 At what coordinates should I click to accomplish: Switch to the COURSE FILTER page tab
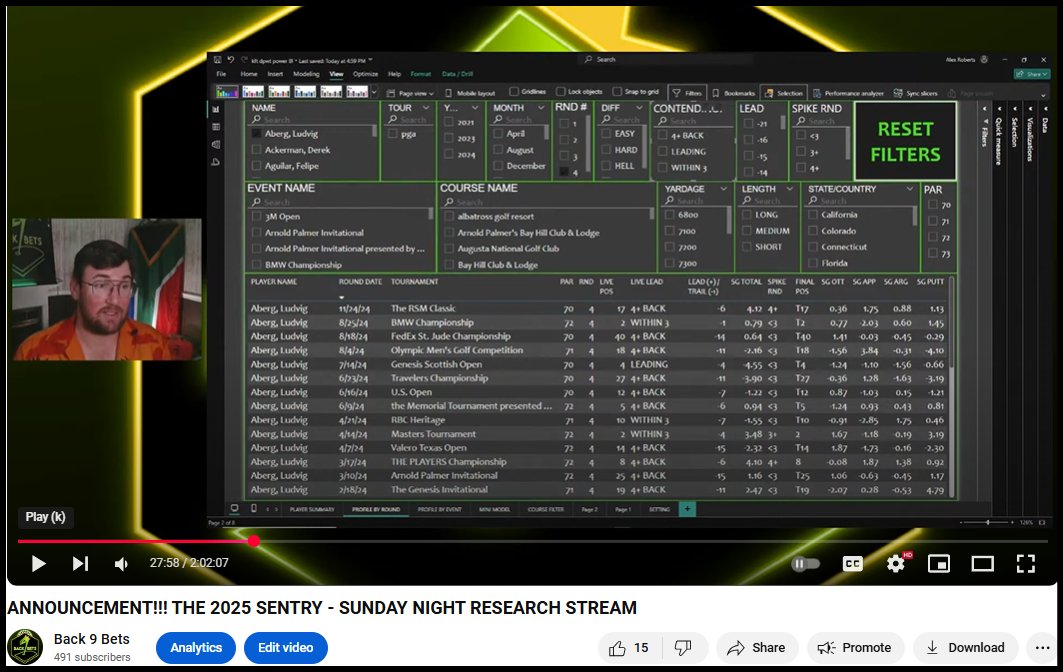546,509
